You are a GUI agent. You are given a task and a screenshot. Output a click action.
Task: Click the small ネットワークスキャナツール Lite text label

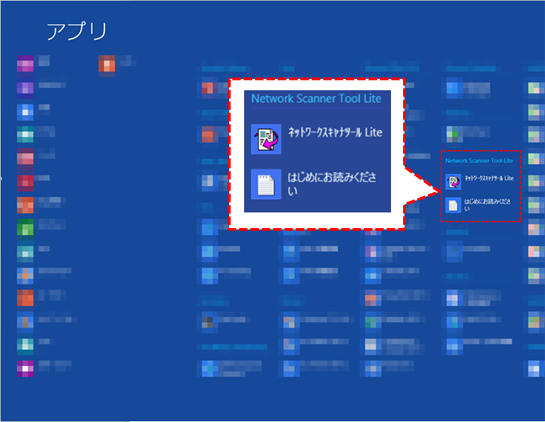tap(489, 178)
